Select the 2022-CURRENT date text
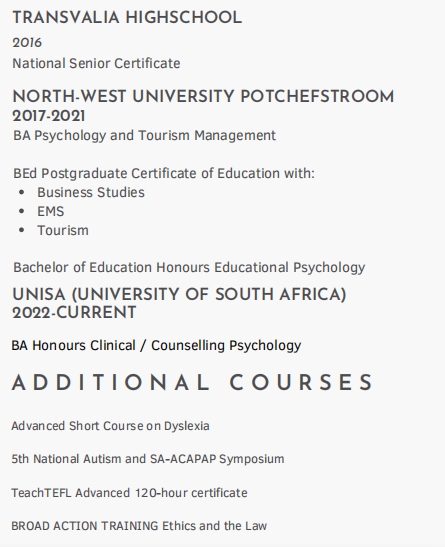This screenshot has width=445, height=547. pos(74,313)
